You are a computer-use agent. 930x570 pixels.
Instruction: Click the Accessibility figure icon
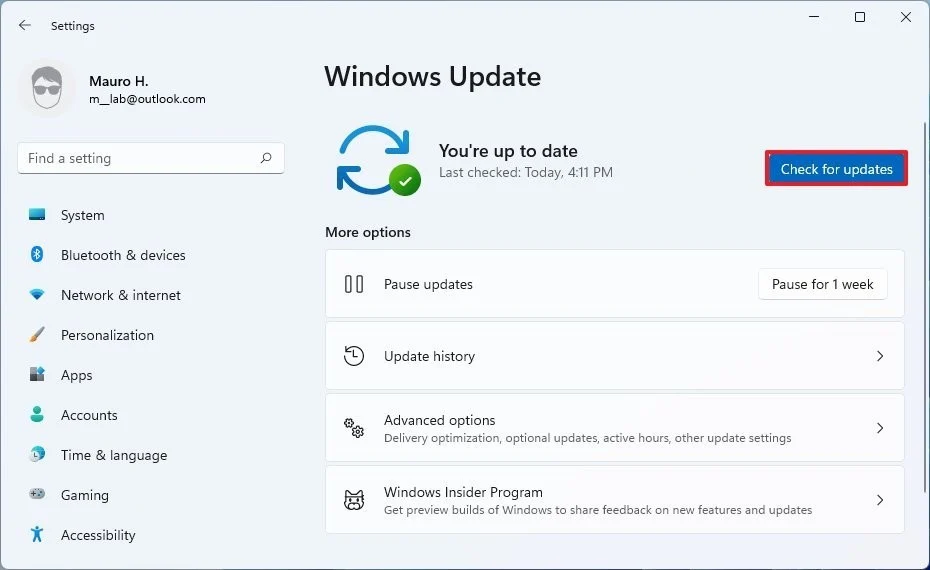[x=37, y=534]
